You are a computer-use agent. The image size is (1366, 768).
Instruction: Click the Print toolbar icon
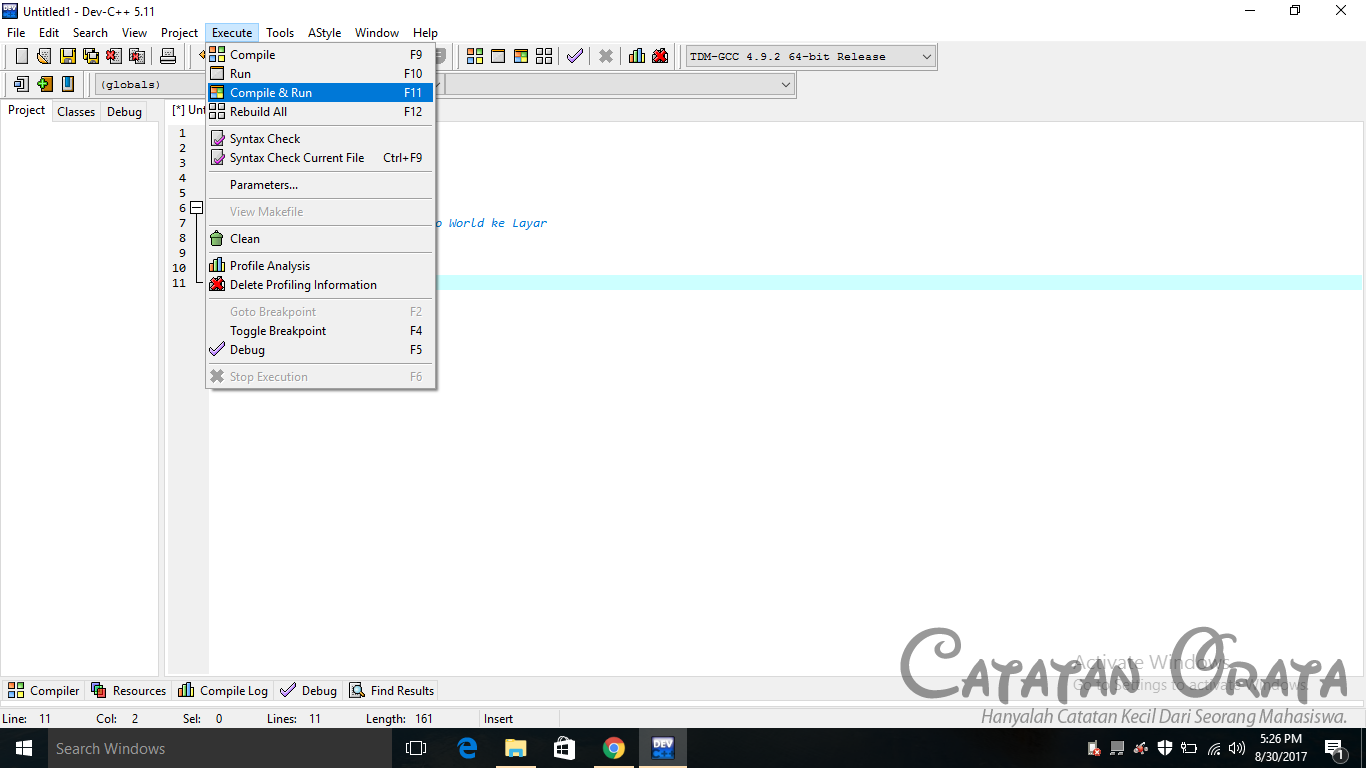pyautogui.click(x=168, y=56)
